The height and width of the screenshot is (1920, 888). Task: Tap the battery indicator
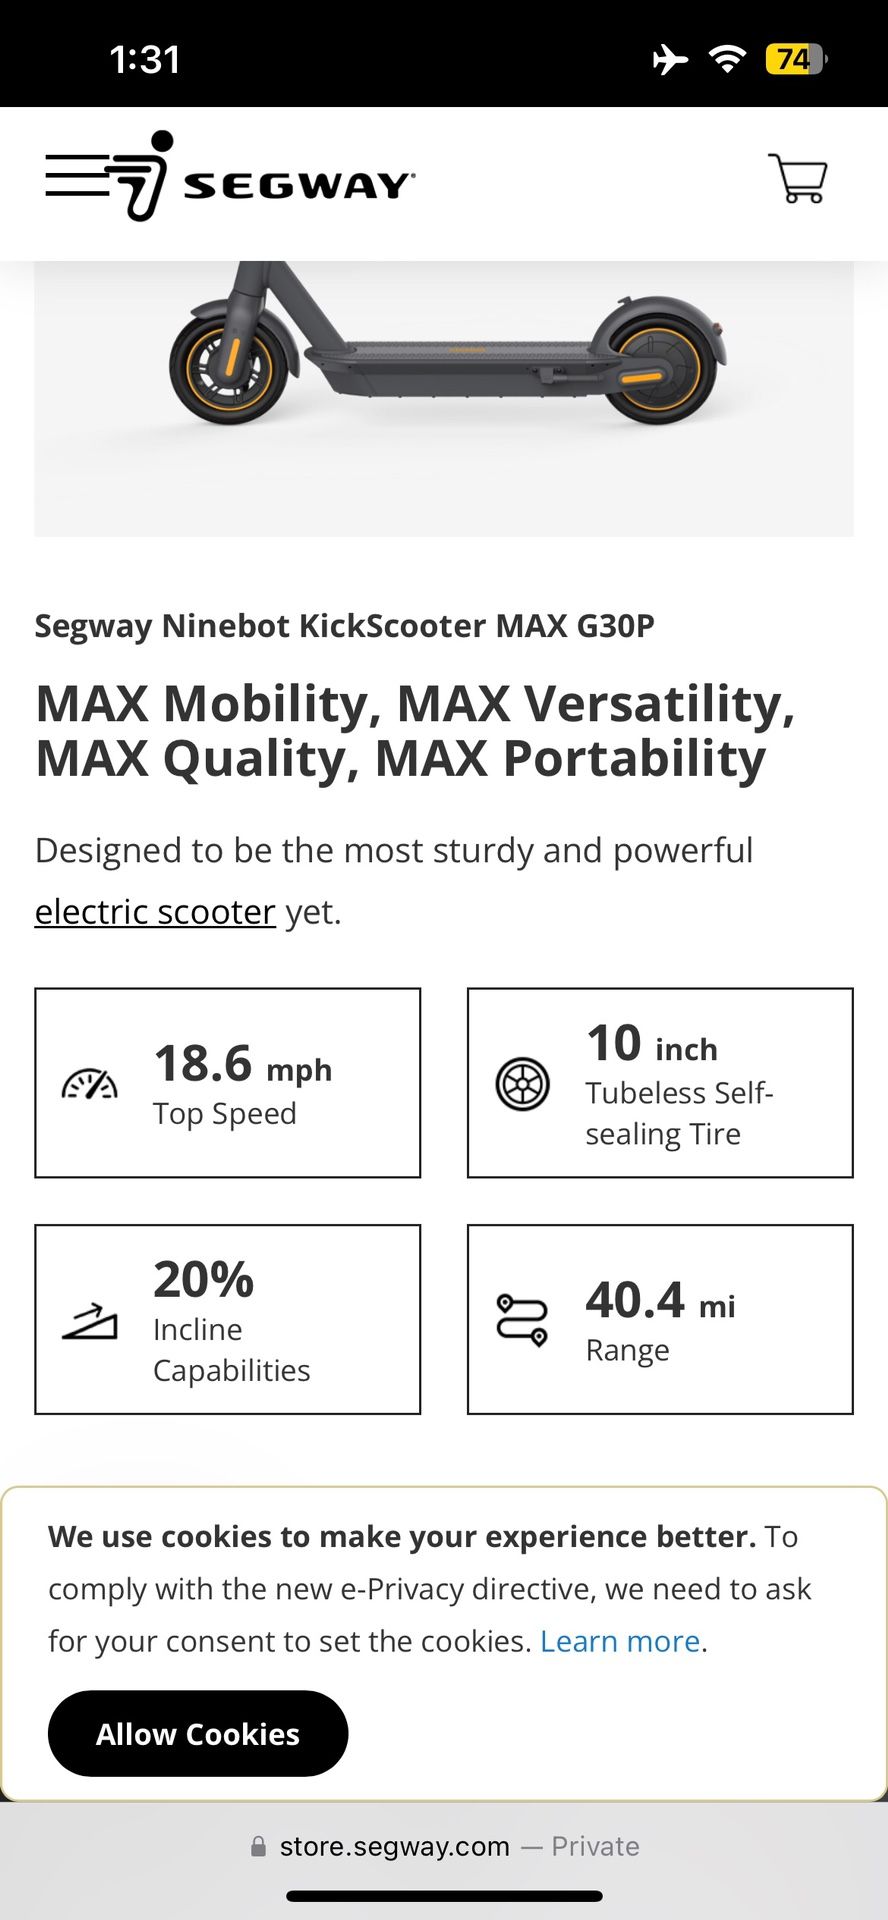click(x=793, y=60)
